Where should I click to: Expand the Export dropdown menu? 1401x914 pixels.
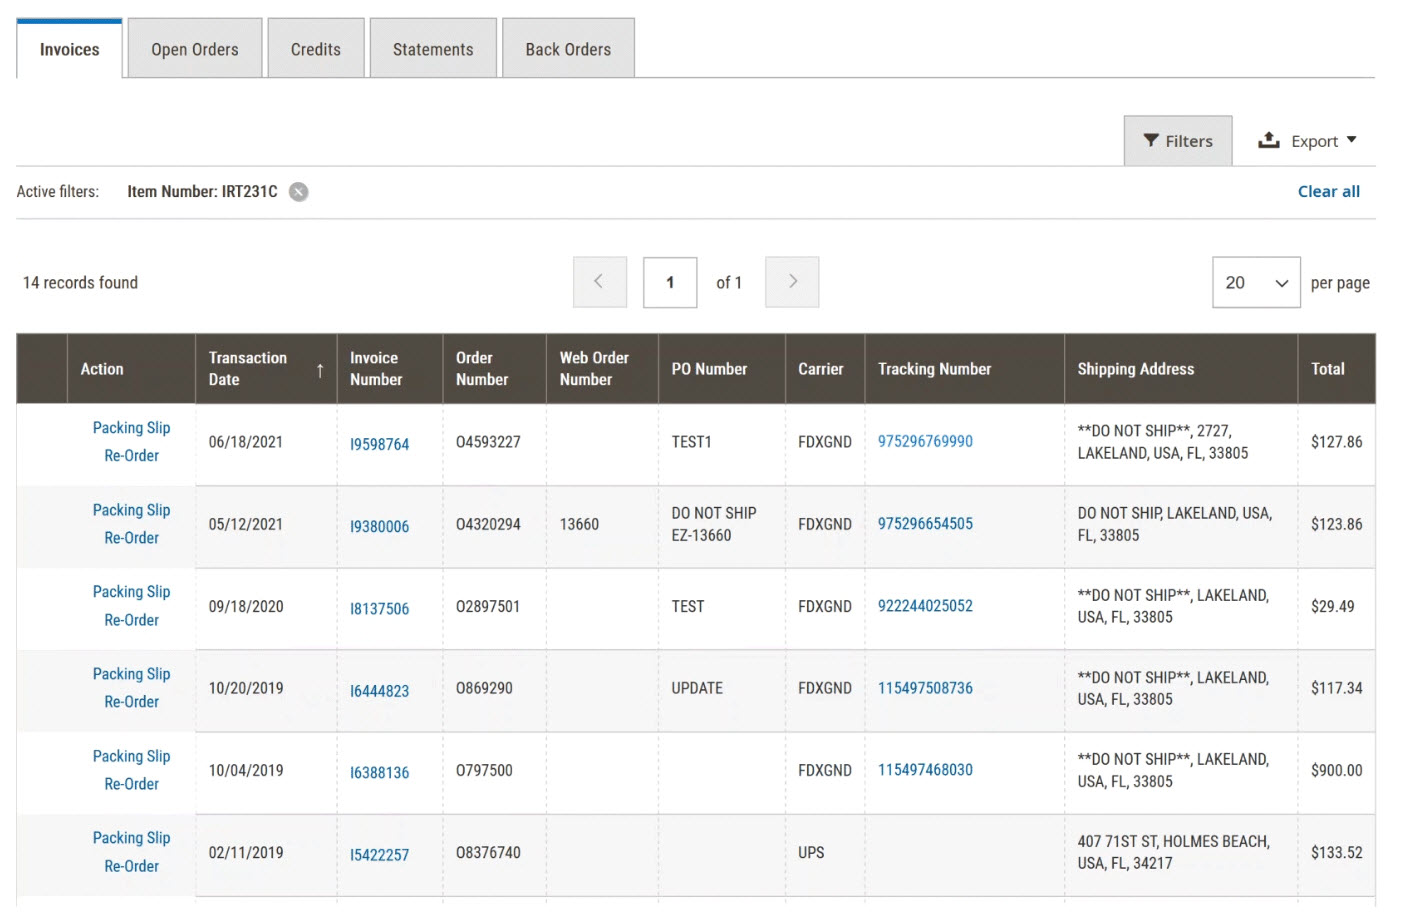(x=1307, y=141)
